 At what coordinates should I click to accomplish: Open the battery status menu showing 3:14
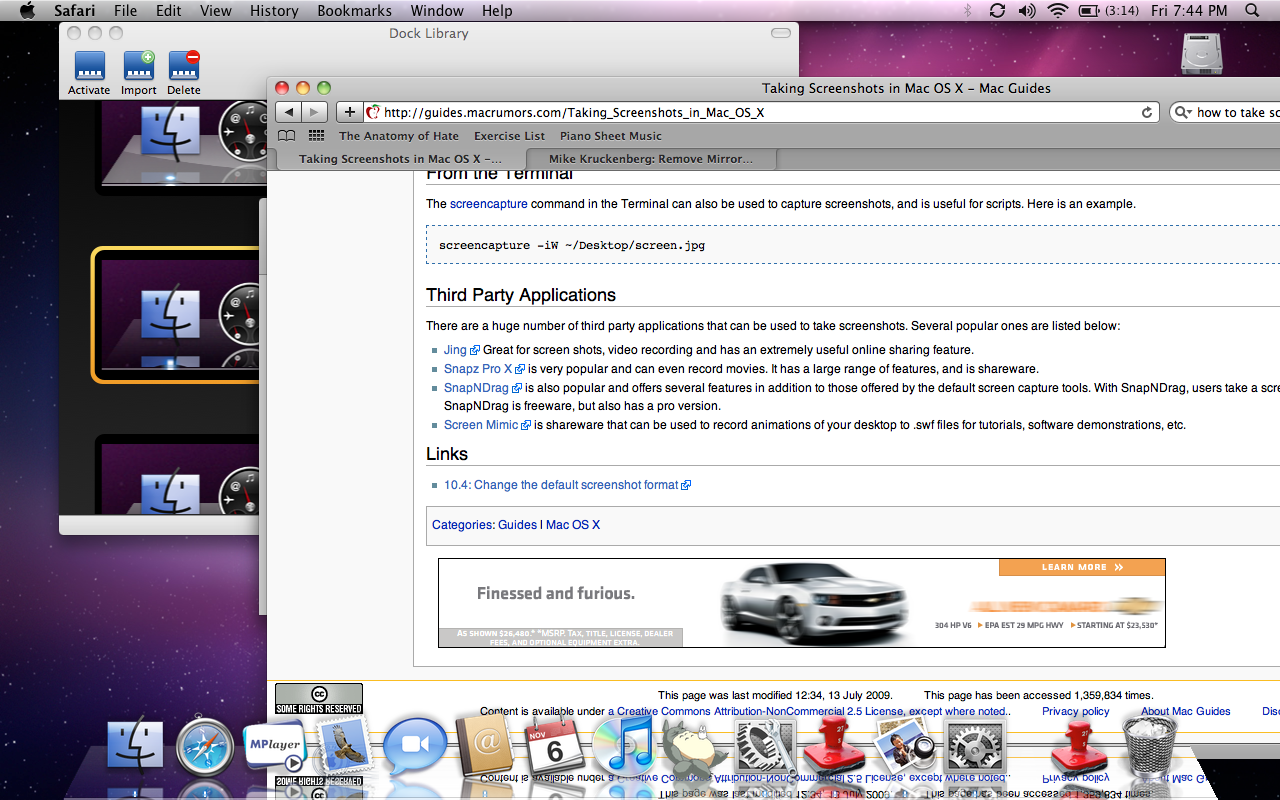[1108, 11]
